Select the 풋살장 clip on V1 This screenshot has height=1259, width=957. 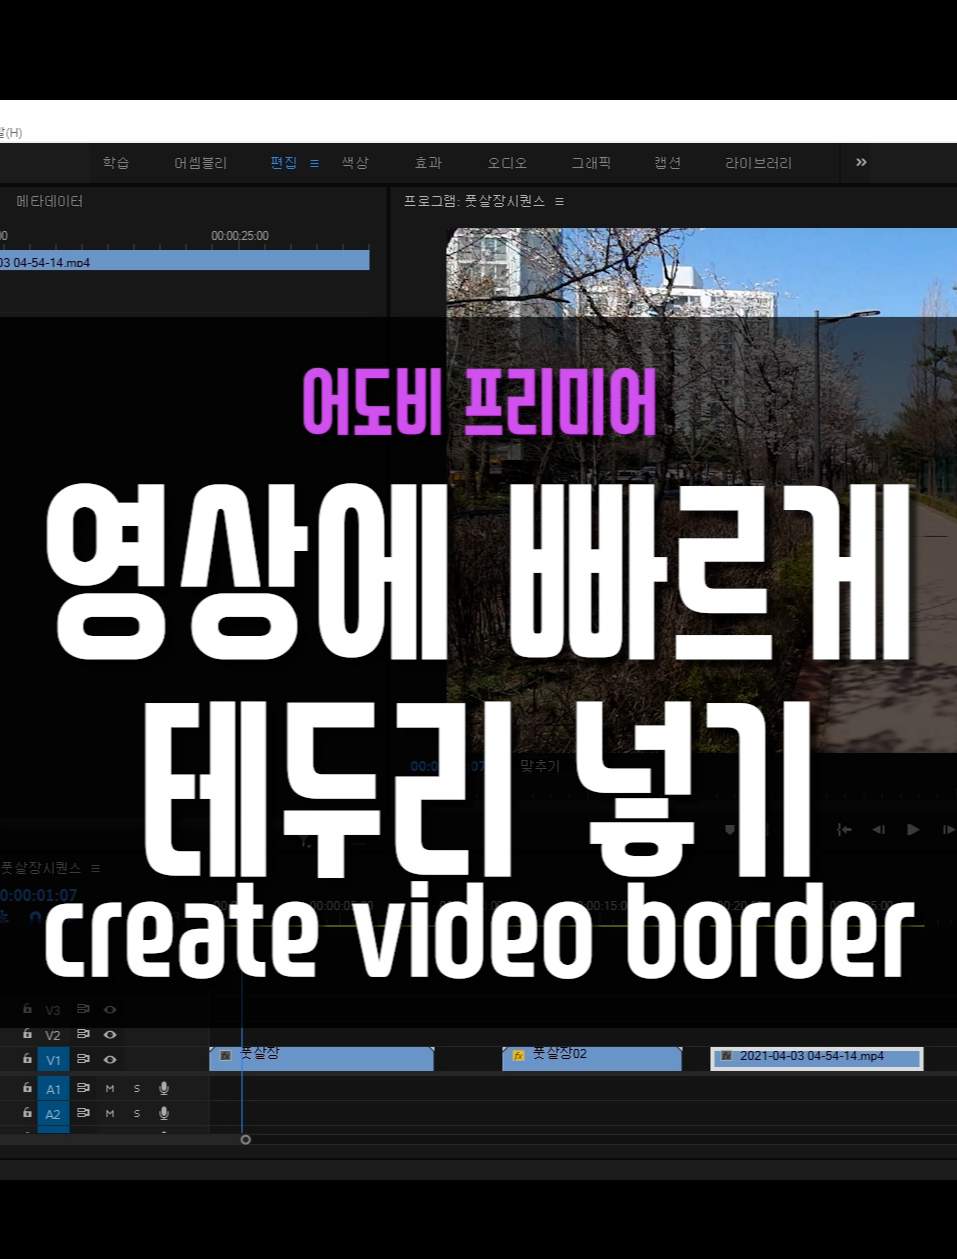(x=321, y=1058)
